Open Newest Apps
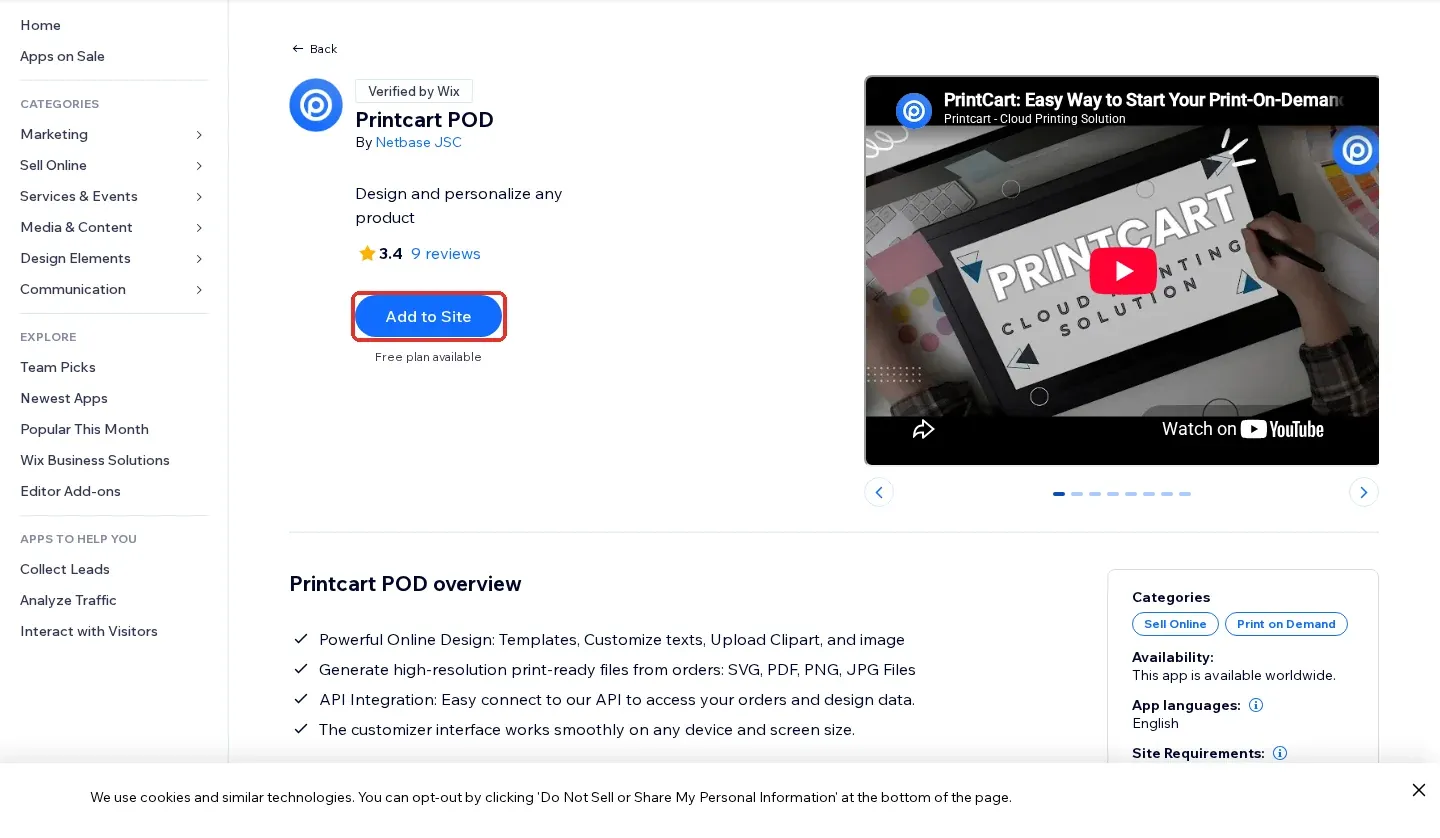The width and height of the screenshot is (1440, 838). point(64,398)
